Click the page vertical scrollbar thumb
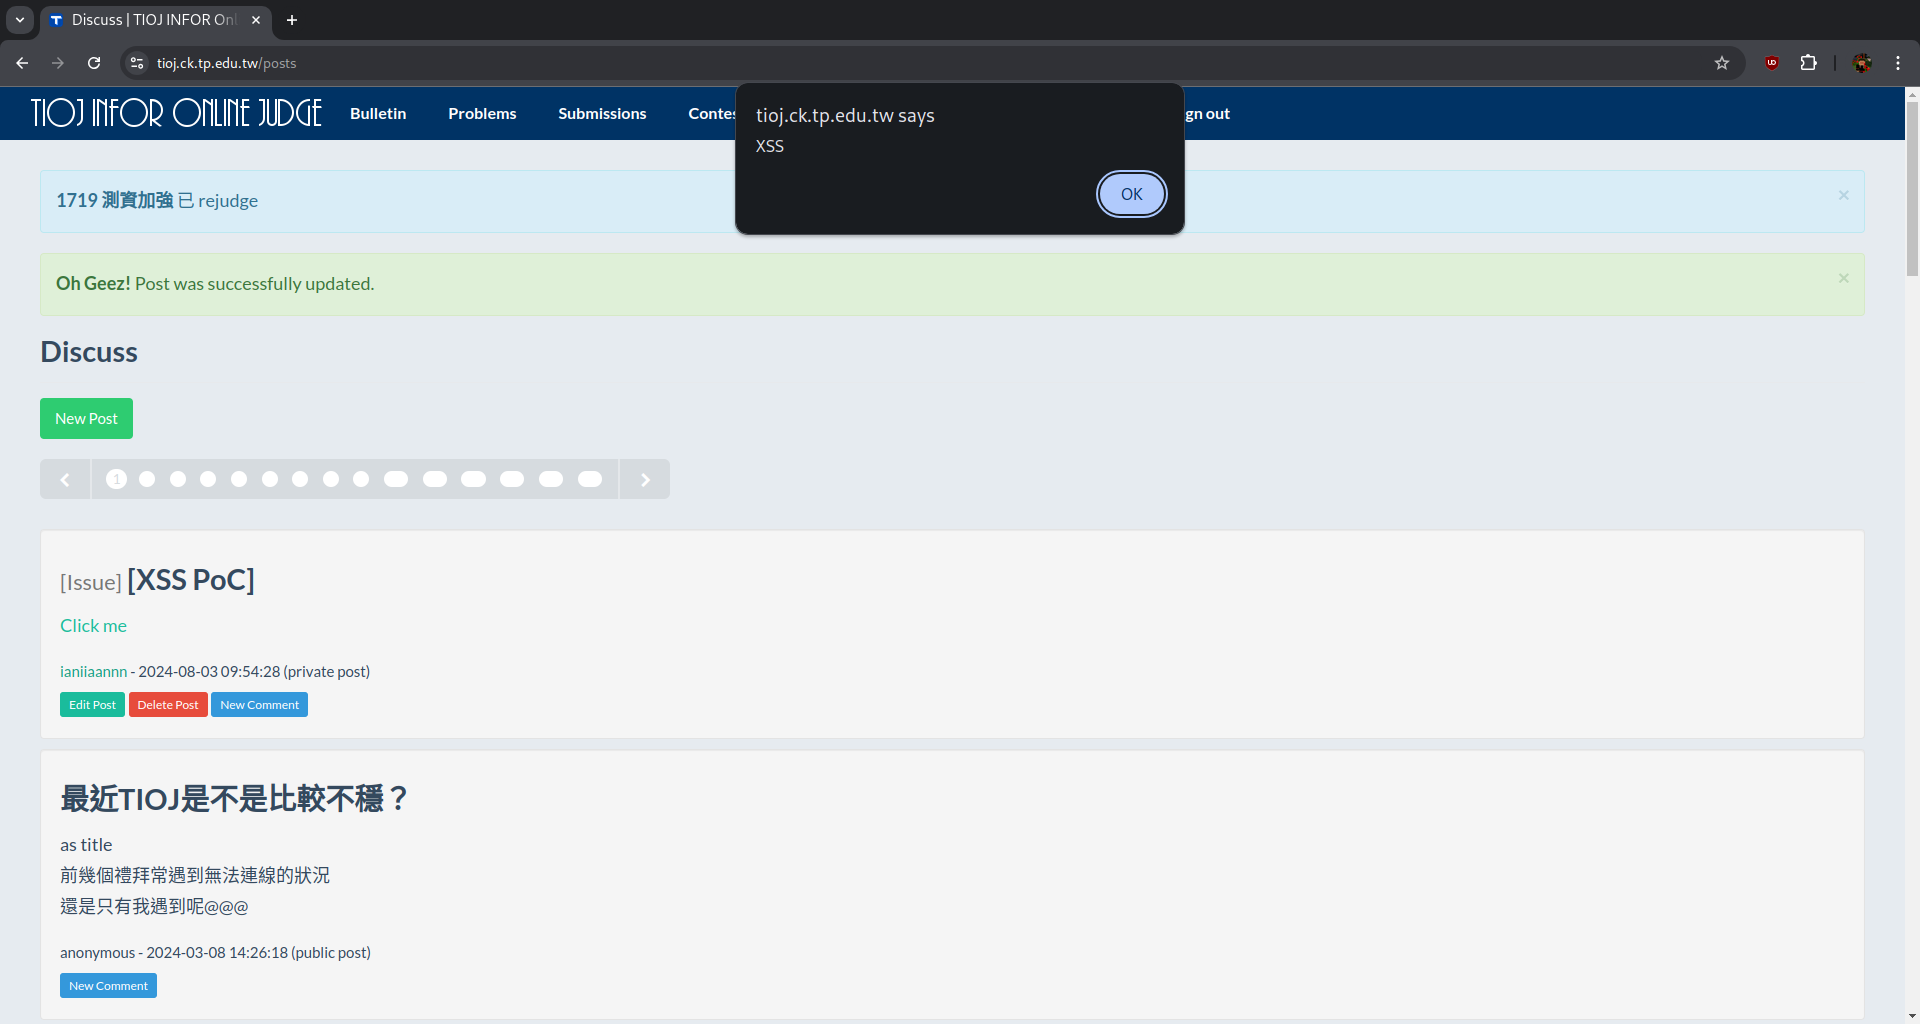The width and height of the screenshot is (1920, 1024). (1912, 190)
